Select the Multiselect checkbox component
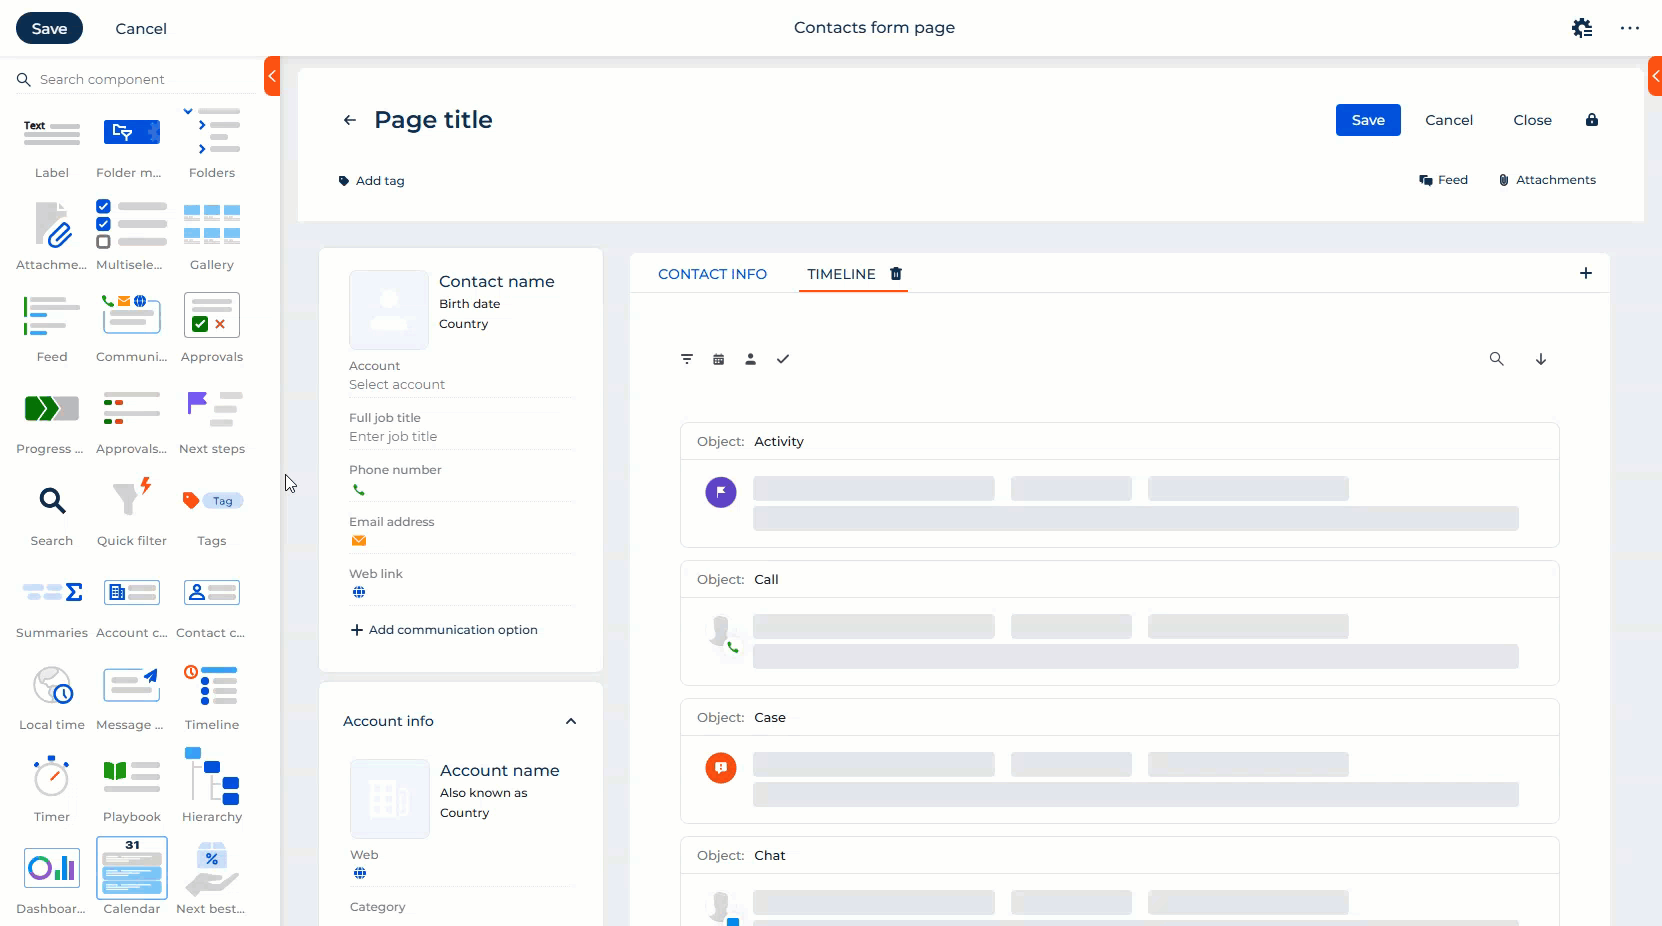This screenshot has width=1662, height=926. [131, 225]
